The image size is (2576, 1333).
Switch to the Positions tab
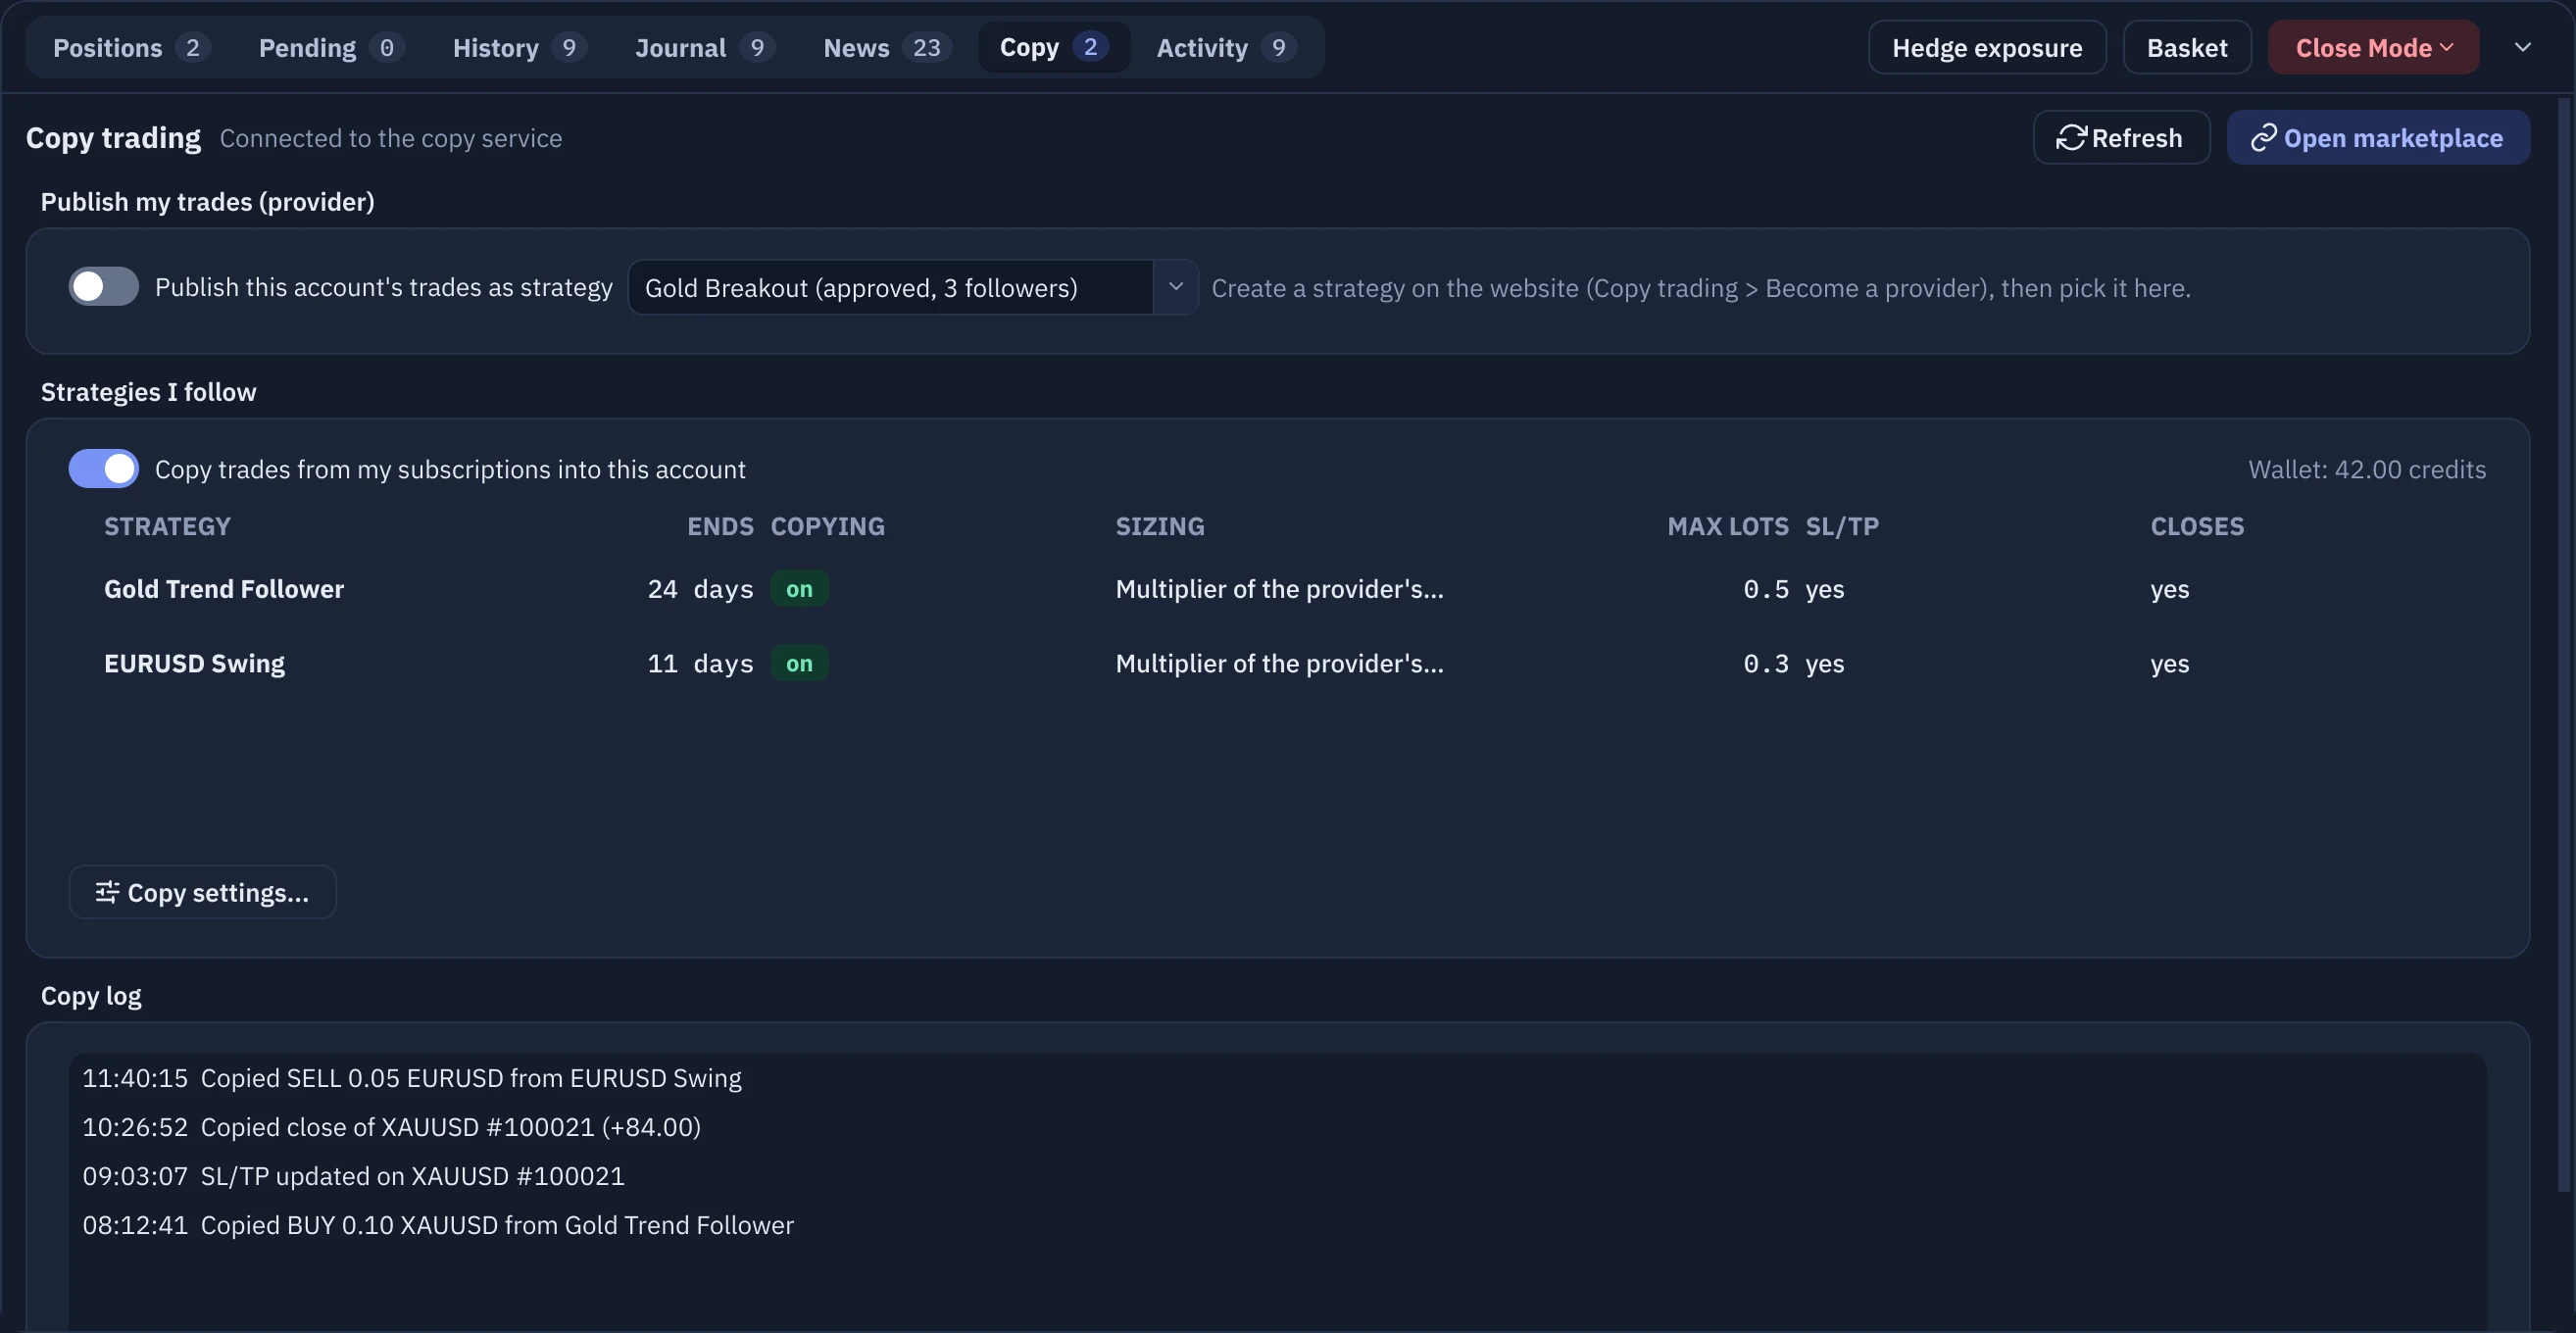[131, 48]
